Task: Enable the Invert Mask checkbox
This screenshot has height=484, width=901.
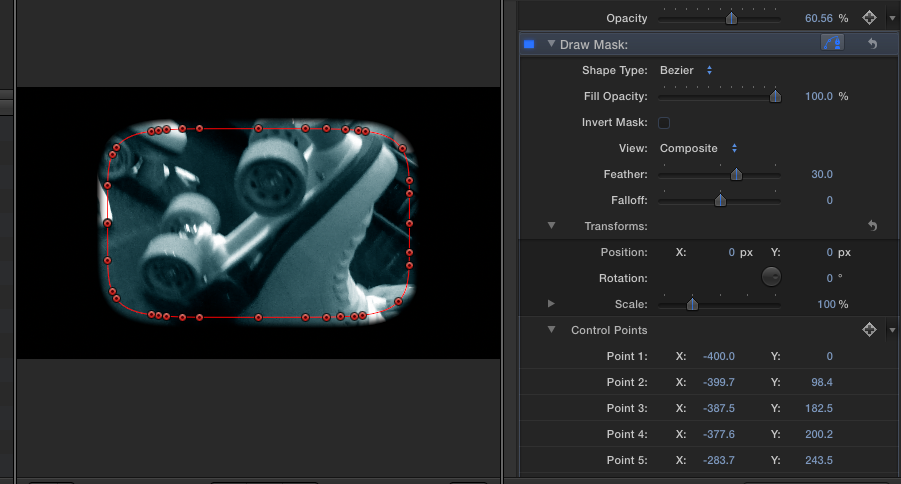Action: pyautogui.click(x=663, y=123)
